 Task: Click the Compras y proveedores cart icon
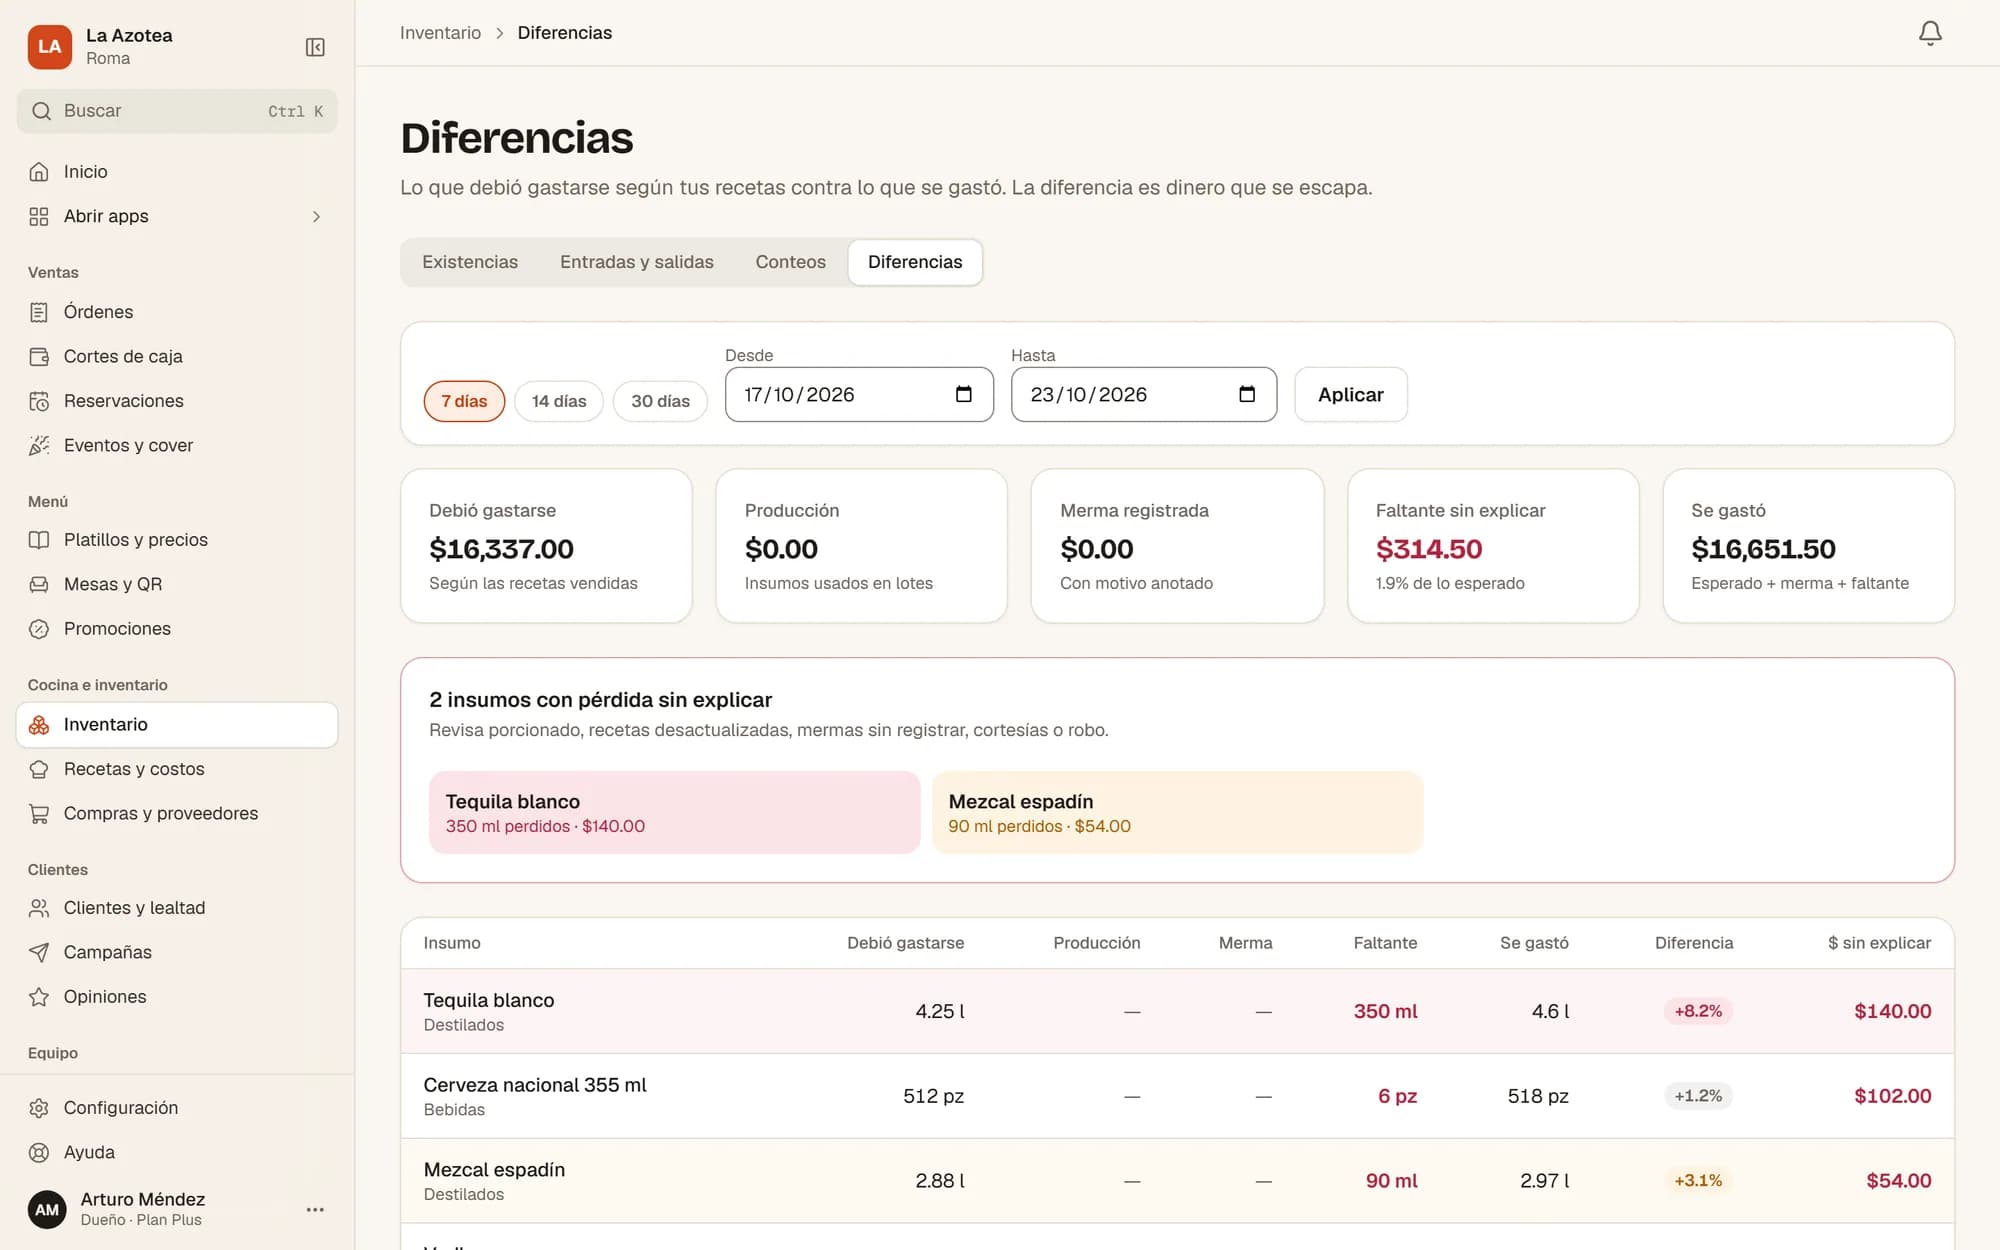[39, 814]
